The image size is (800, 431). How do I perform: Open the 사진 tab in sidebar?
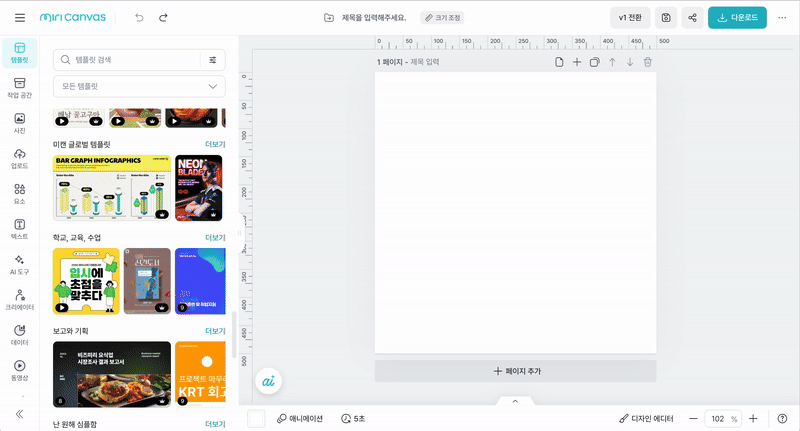(x=19, y=123)
